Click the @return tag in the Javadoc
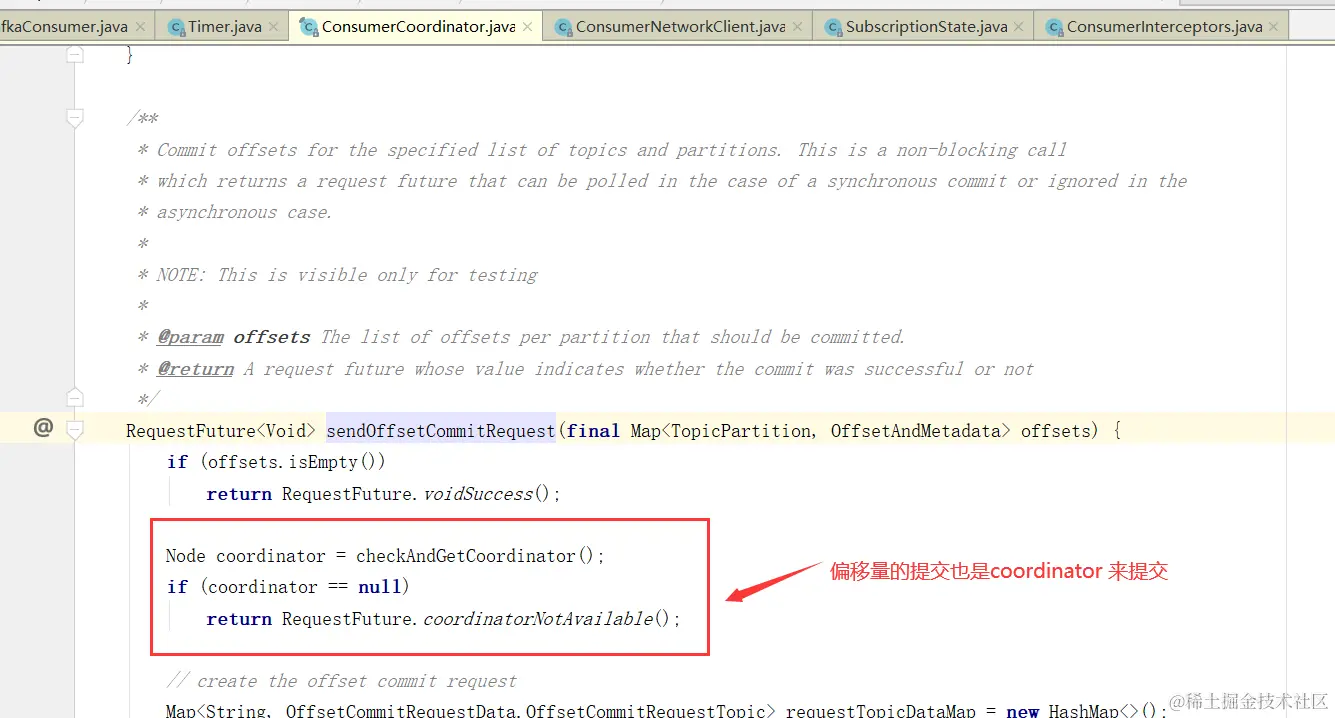Image resolution: width=1335 pixels, height=718 pixels. 196,369
